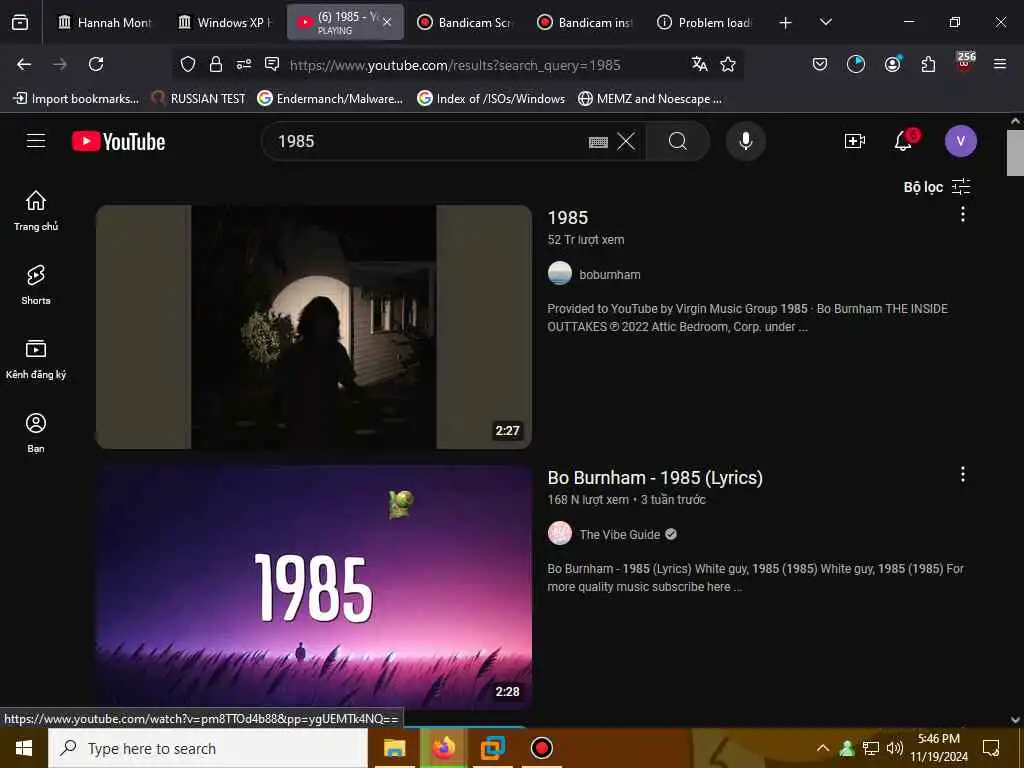Open YouTube notifications bell
Image resolution: width=1024 pixels, height=768 pixels.
coord(904,140)
